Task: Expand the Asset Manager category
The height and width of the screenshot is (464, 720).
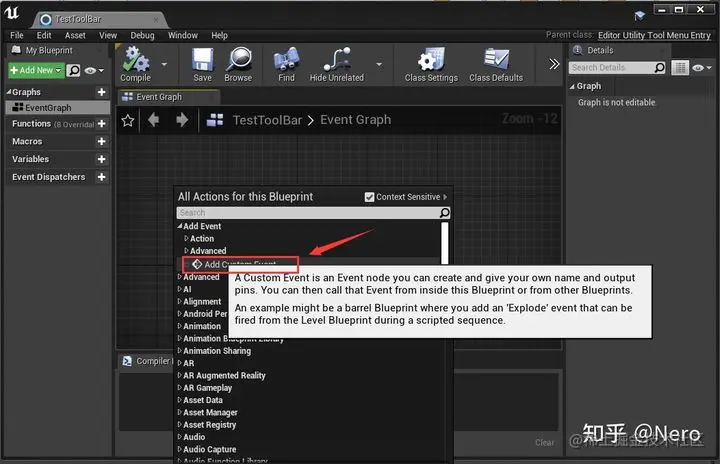Action: 180,413
